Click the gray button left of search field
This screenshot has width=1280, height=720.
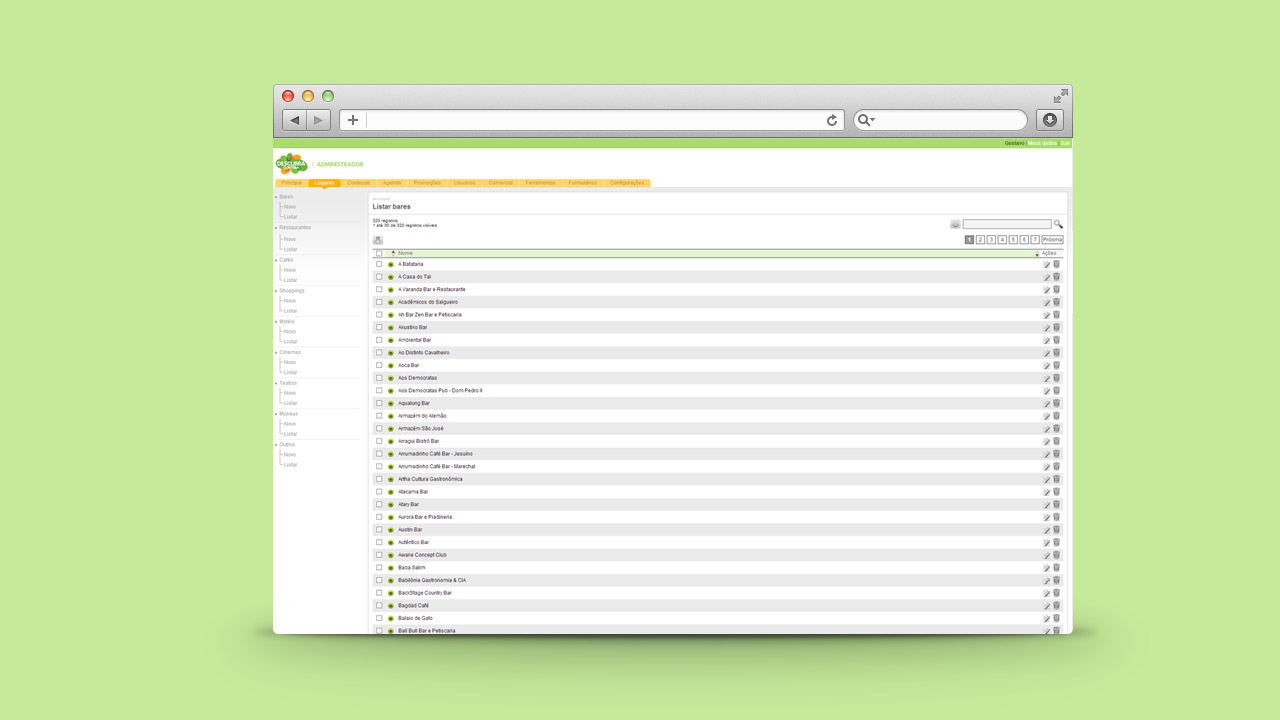click(955, 224)
